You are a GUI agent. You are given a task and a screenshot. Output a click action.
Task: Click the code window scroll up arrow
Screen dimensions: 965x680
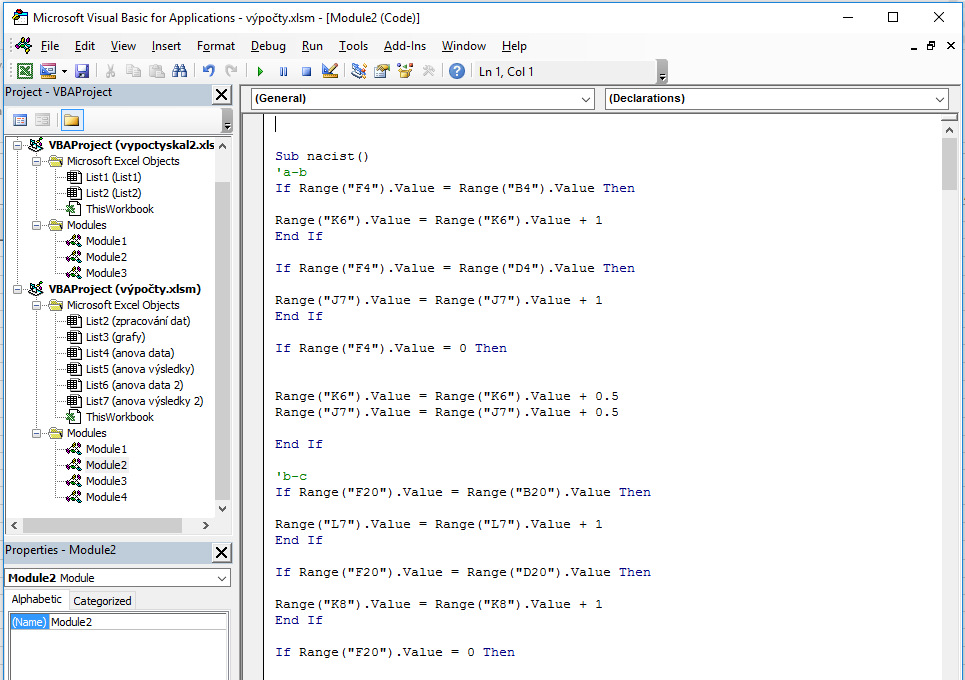949,130
